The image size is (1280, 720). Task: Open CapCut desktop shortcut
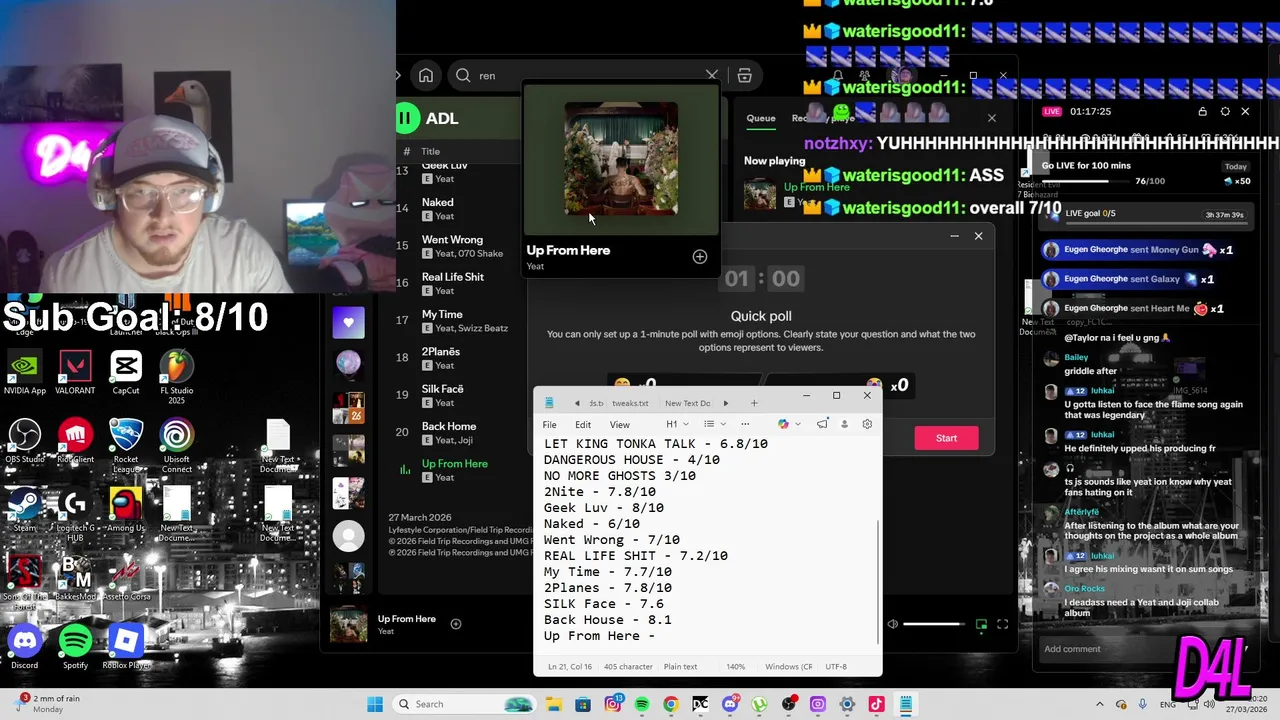(x=126, y=373)
